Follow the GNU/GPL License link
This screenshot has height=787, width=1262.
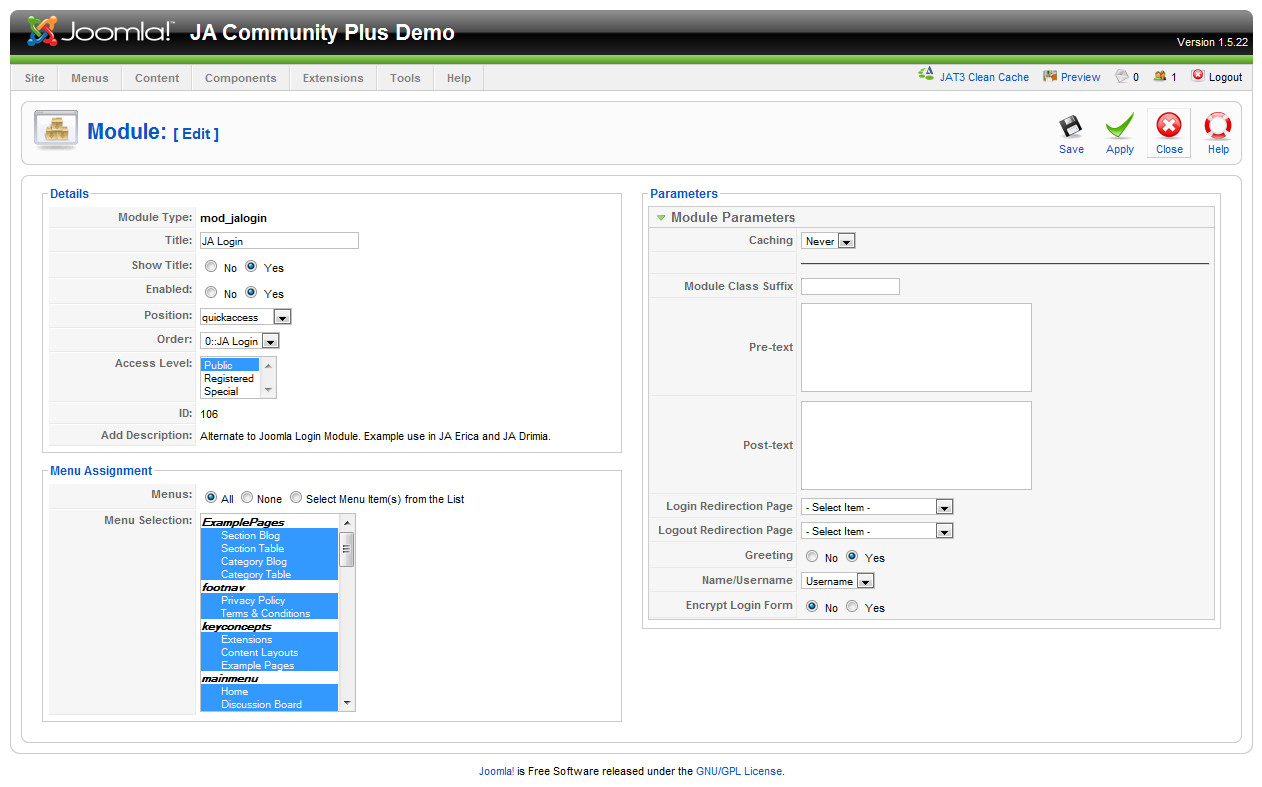click(x=739, y=771)
